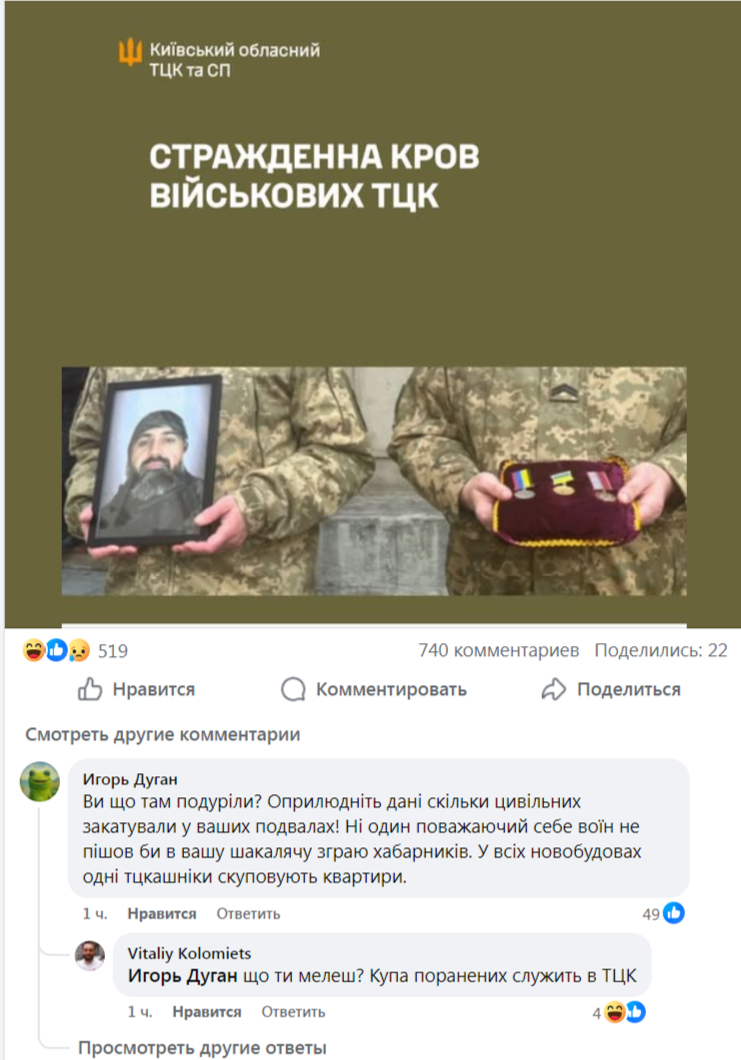The height and width of the screenshot is (1060, 741).
Task: Click the reaction emojis on Vitaliy's reply
Action: (625, 1012)
